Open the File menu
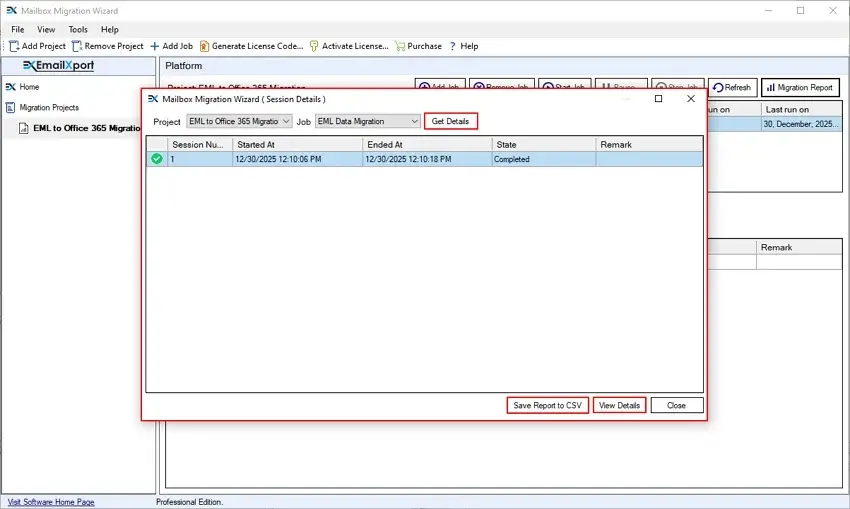The height and width of the screenshot is (509, 850). [x=18, y=29]
